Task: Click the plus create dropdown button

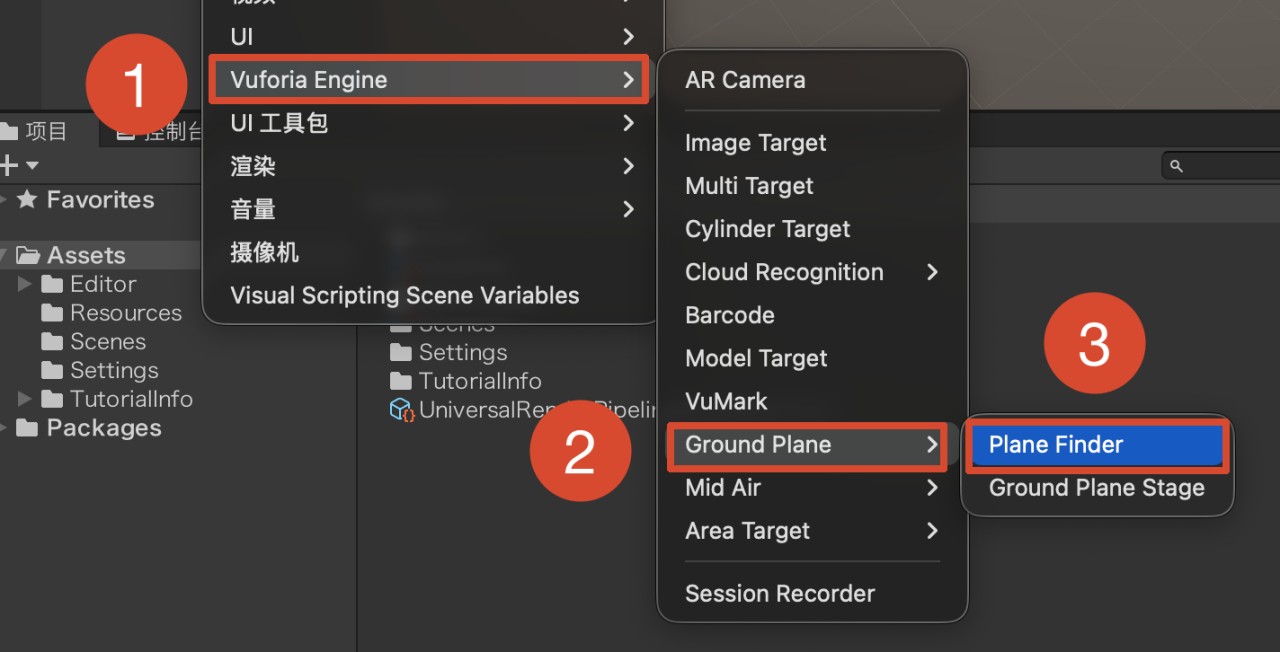Action: click(19, 165)
